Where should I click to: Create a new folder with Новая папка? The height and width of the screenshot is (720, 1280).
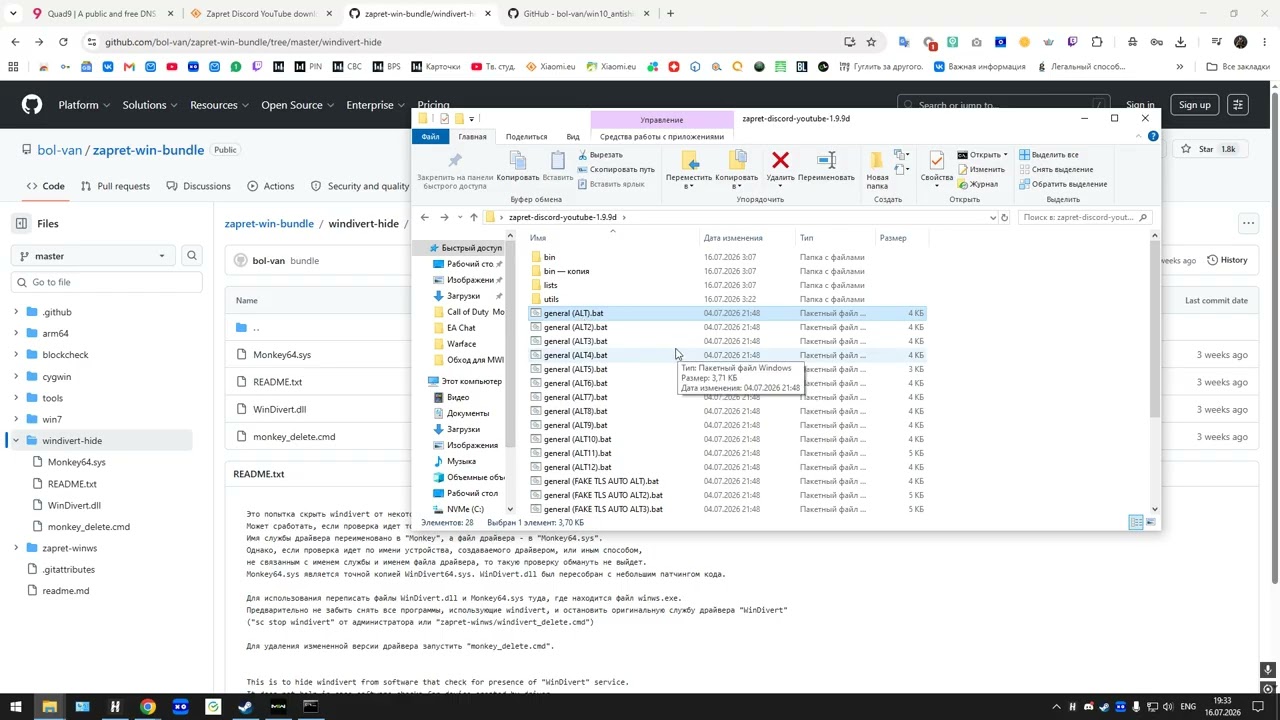coord(877,170)
